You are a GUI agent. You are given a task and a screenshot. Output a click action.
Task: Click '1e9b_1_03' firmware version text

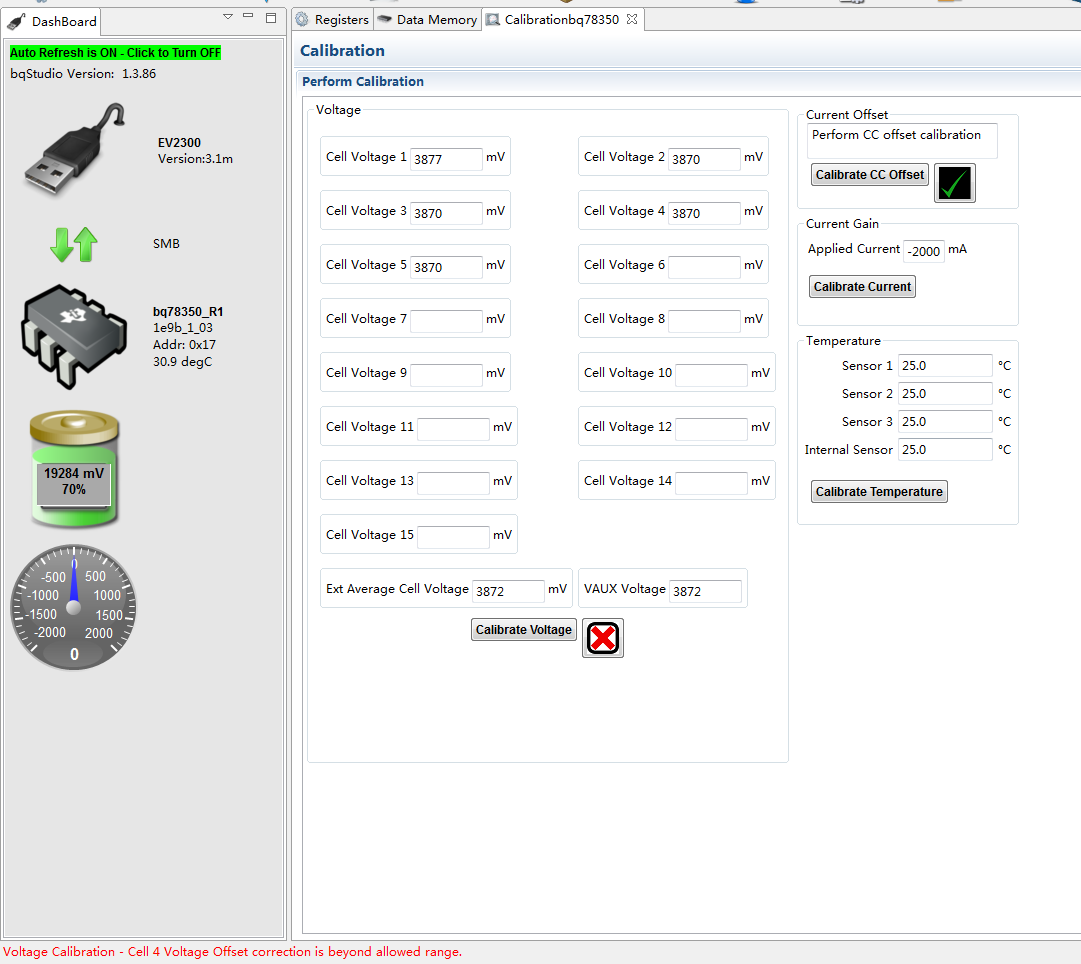pyautogui.click(x=183, y=328)
